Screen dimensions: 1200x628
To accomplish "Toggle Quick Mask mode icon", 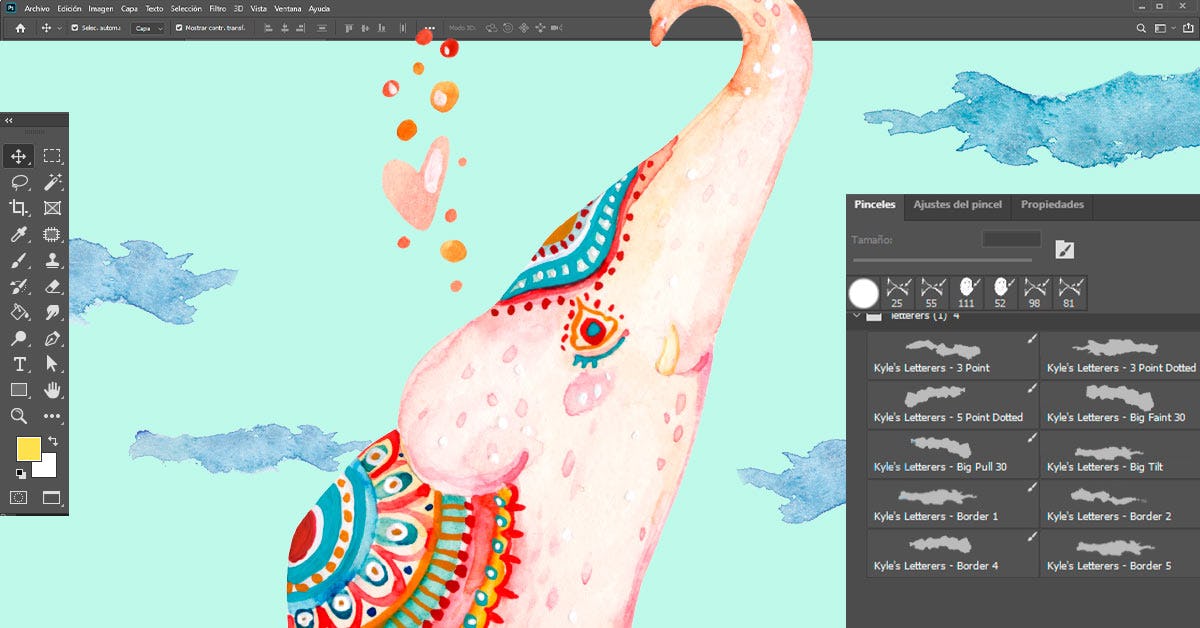I will coord(19,497).
